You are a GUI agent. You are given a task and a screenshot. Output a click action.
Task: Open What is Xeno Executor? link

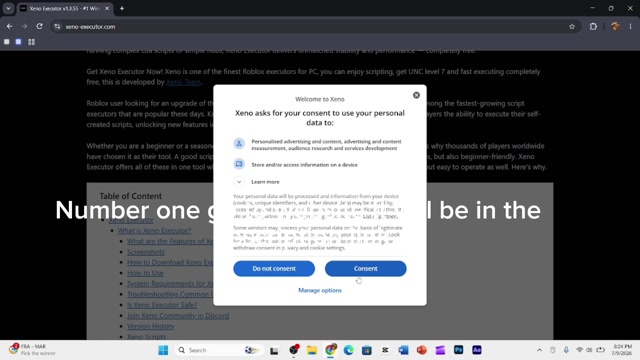tap(154, 231)
